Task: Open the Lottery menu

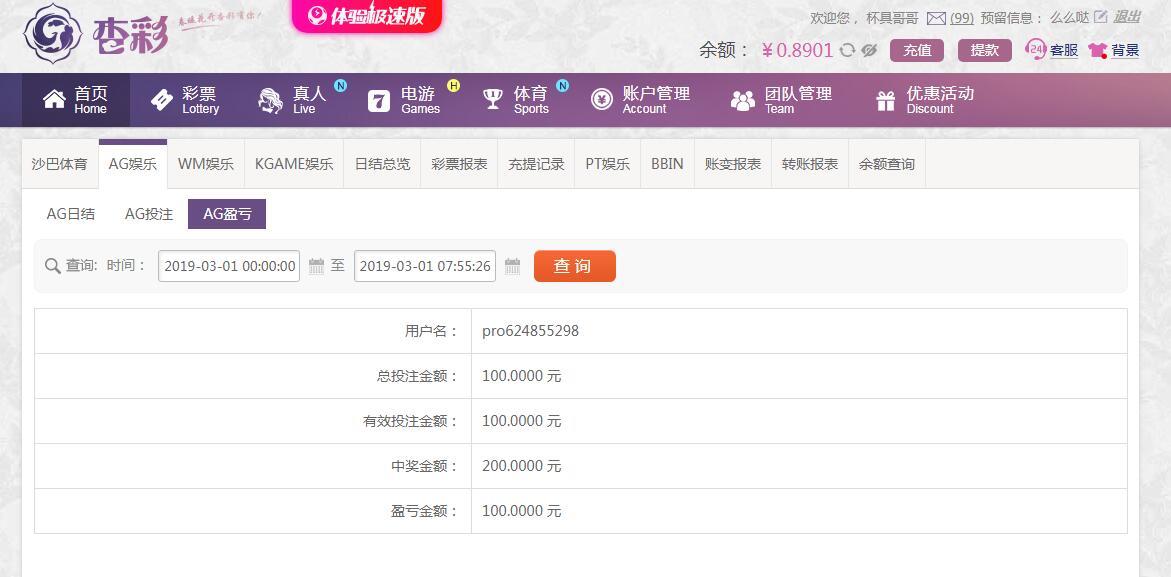Action: (x=184, y=100)
